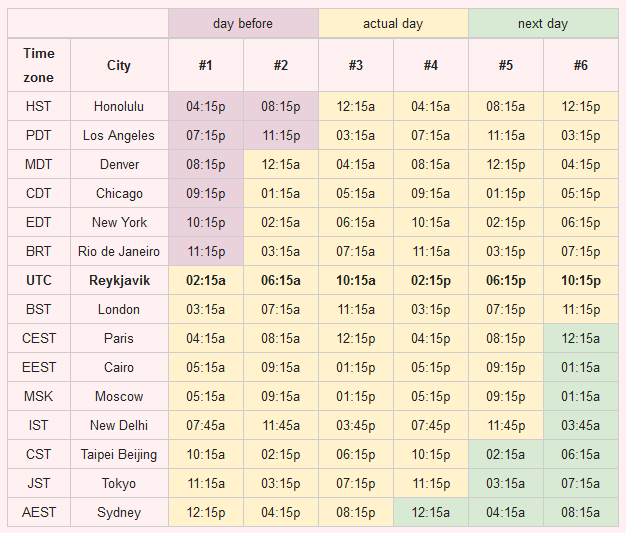This screenshot has height=533, width=626.
Task: Click the 'day before' header cell
Action: coord(243,24)
